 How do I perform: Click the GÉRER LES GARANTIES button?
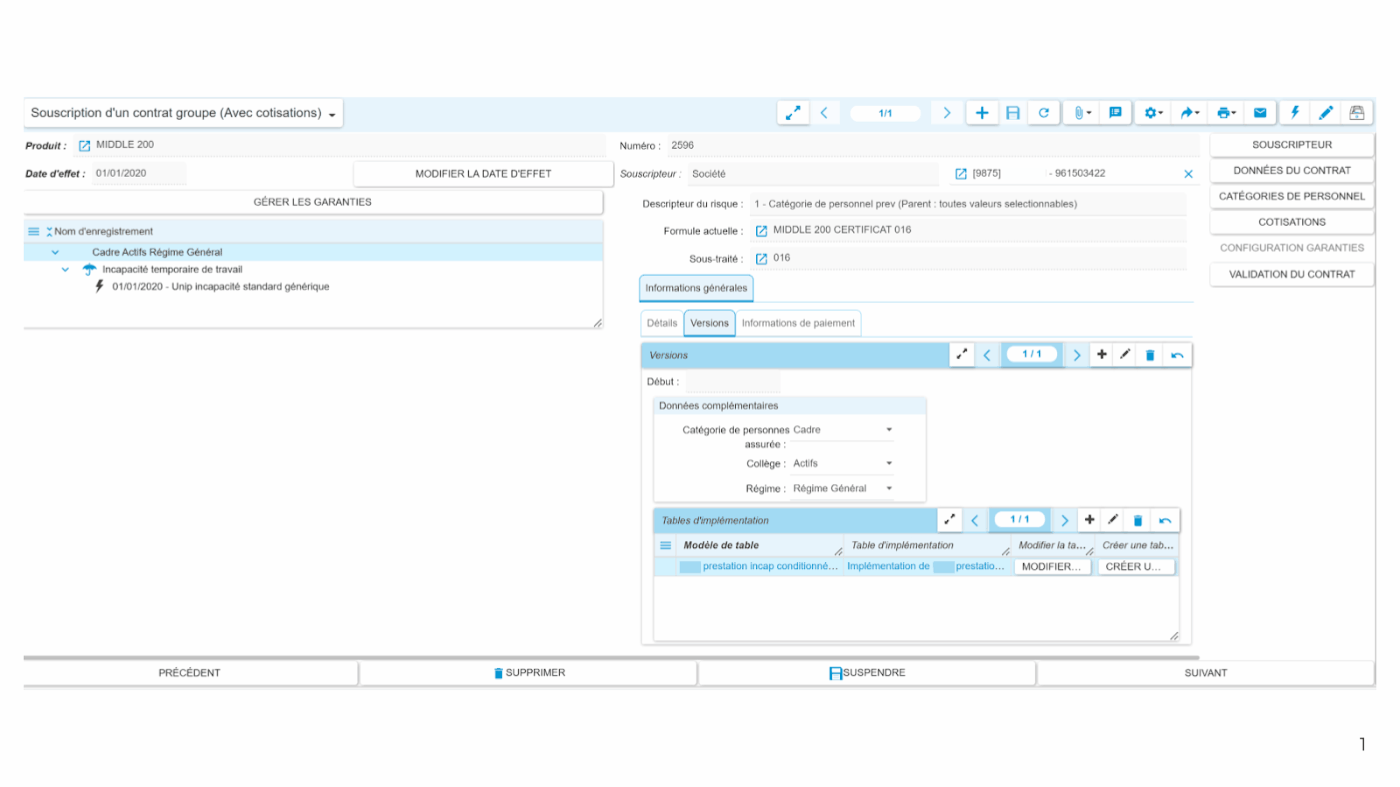pos(312,202)
